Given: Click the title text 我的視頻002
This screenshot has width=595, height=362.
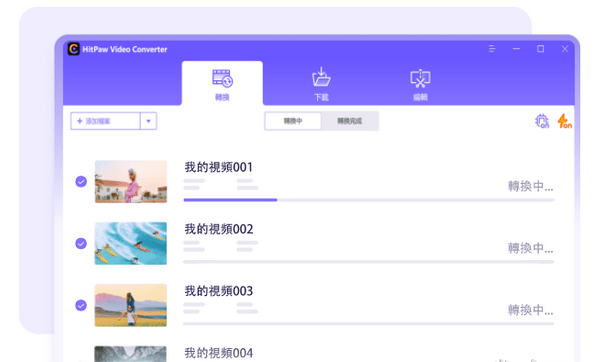Looking at the screenshot, I should (219, 229).
